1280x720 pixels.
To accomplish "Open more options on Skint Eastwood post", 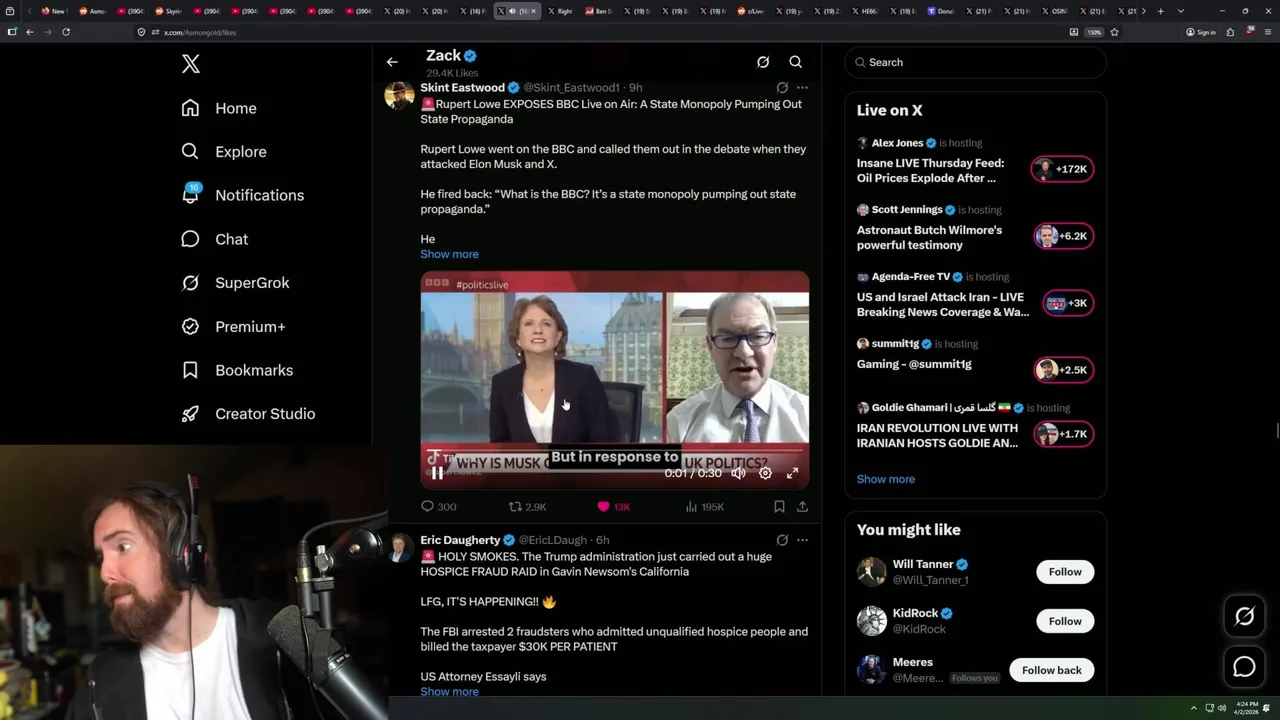I will click(x=802, y=88).
